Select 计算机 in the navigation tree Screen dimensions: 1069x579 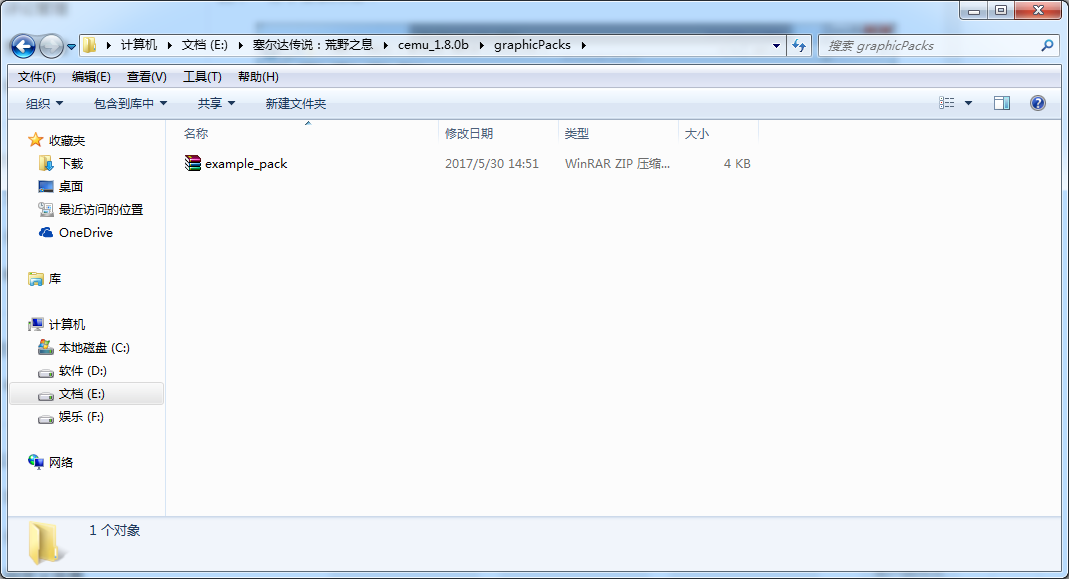pyautogui.click(x=67, y=325)
